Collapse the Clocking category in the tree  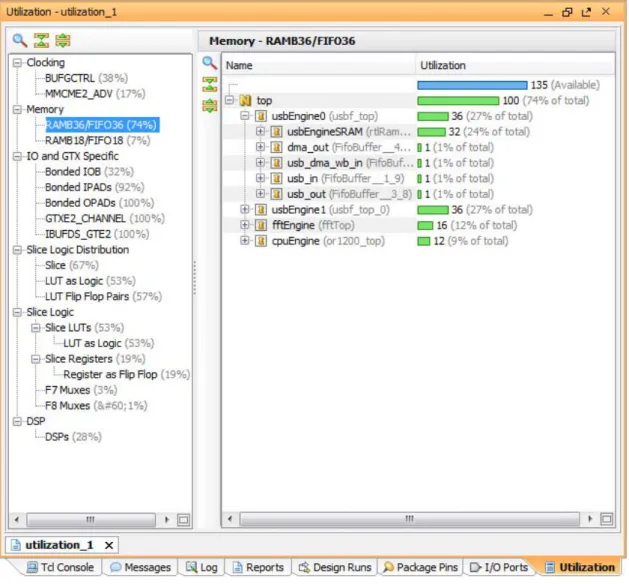tap(17, 63)
